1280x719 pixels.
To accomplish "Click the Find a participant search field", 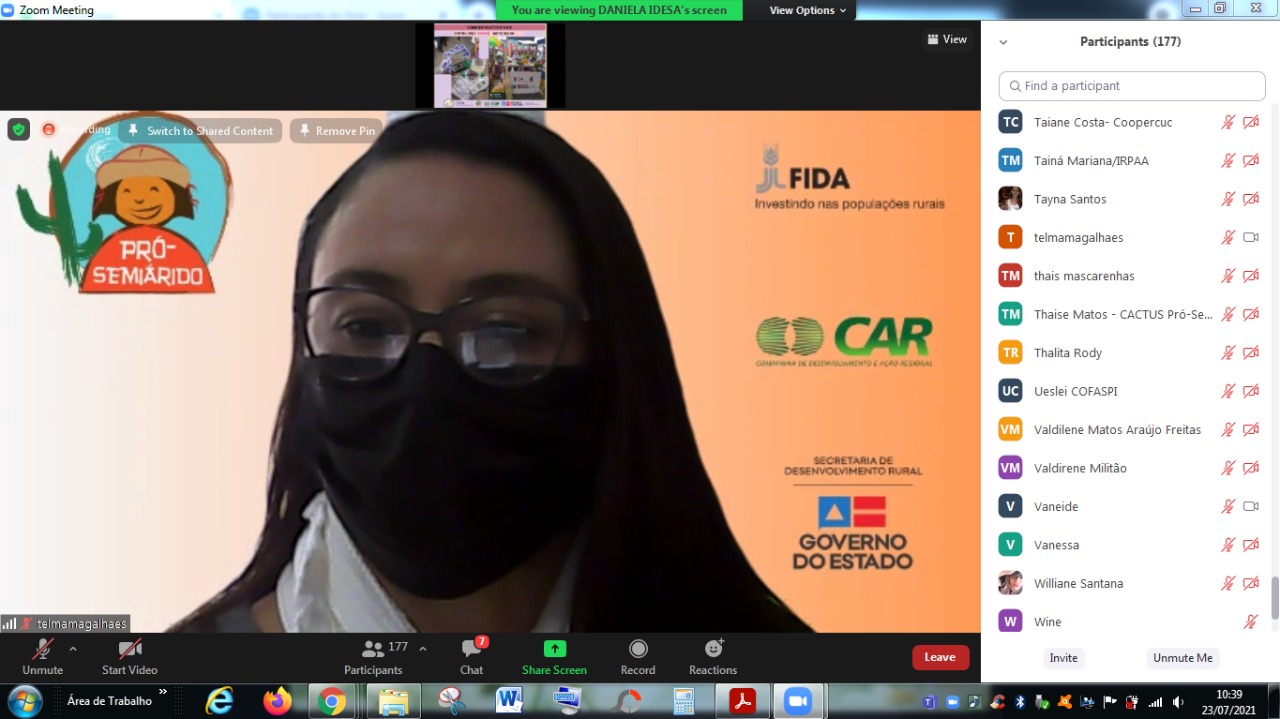I will coord(1132,86).
